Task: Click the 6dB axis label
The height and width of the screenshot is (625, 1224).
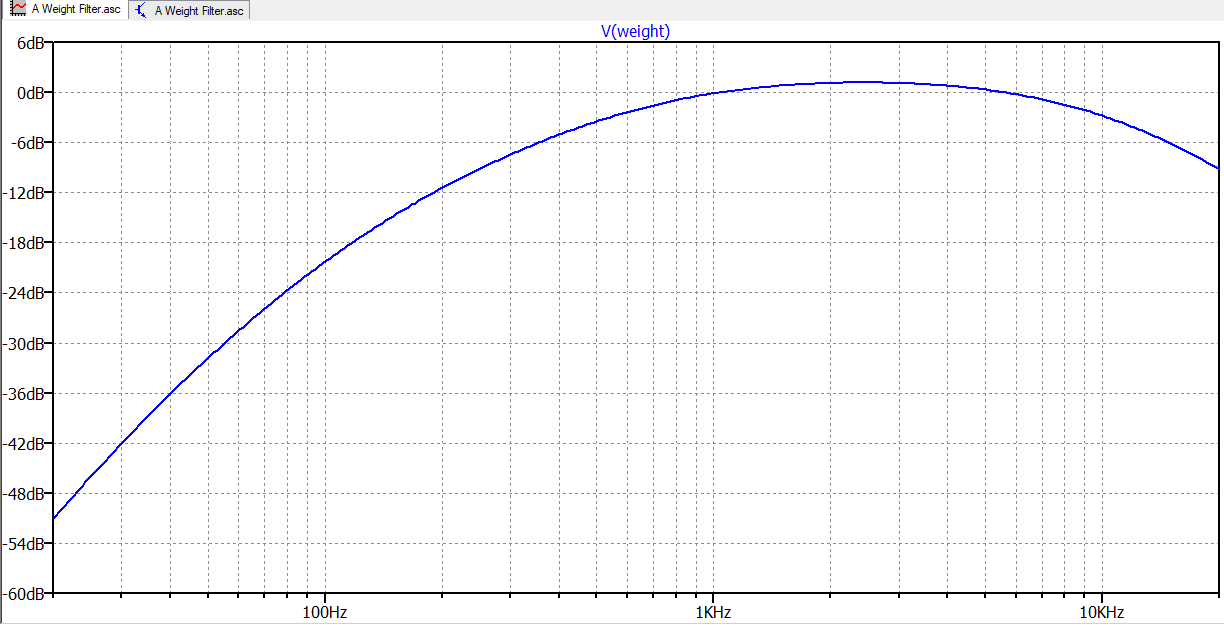Action: 31,43
